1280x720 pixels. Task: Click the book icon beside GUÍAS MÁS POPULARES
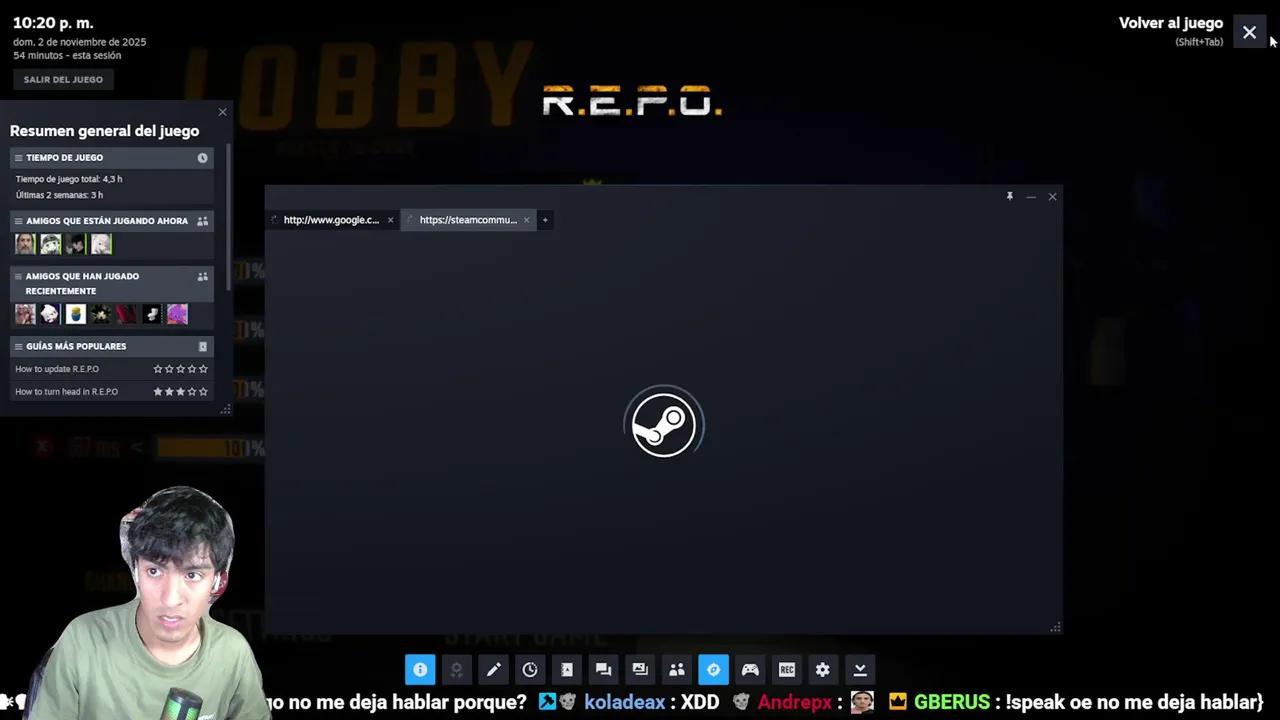click(202, 346)
